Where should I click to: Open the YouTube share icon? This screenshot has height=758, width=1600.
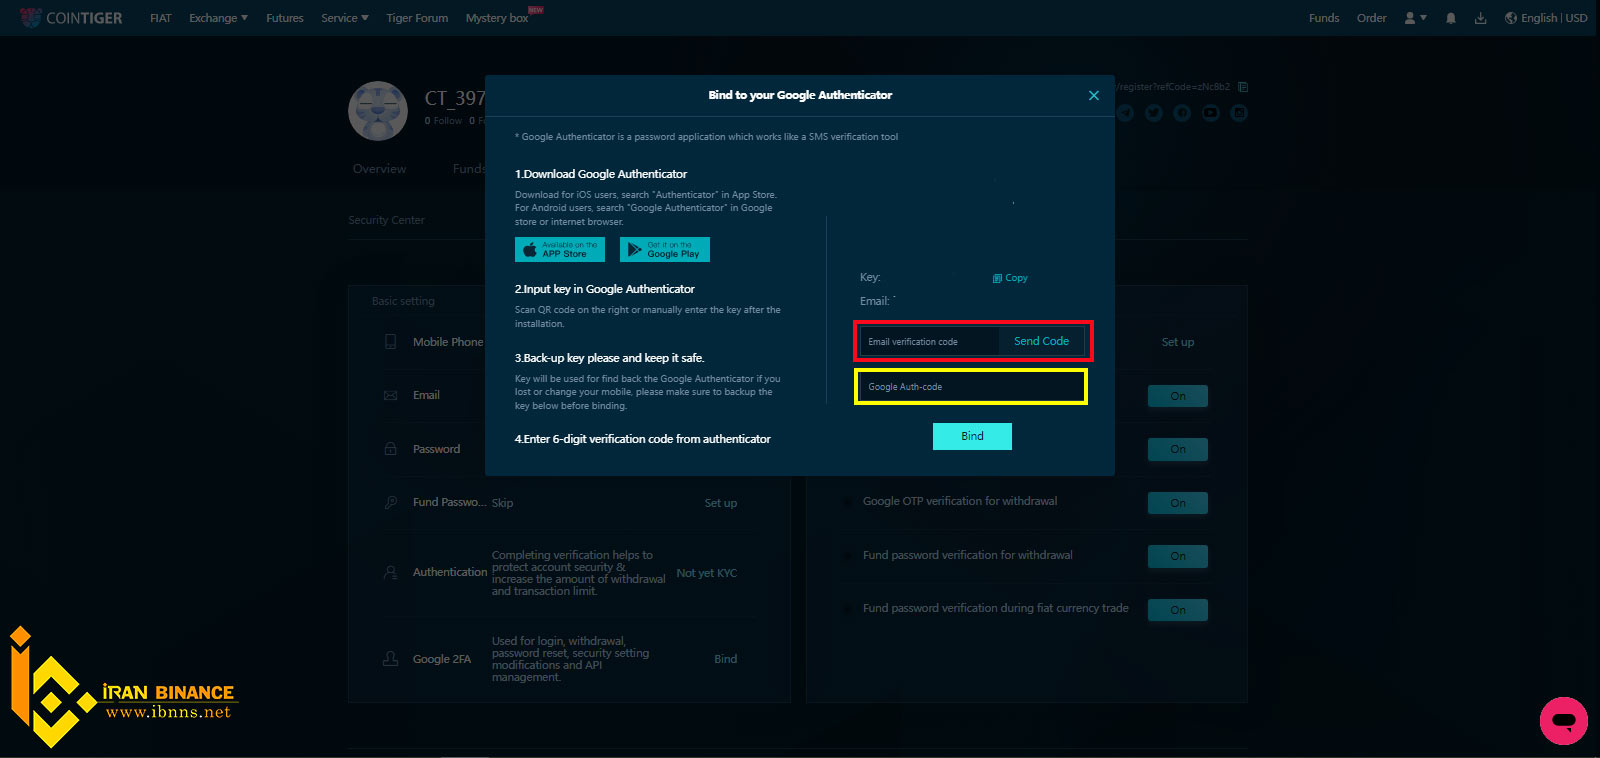1211,113
